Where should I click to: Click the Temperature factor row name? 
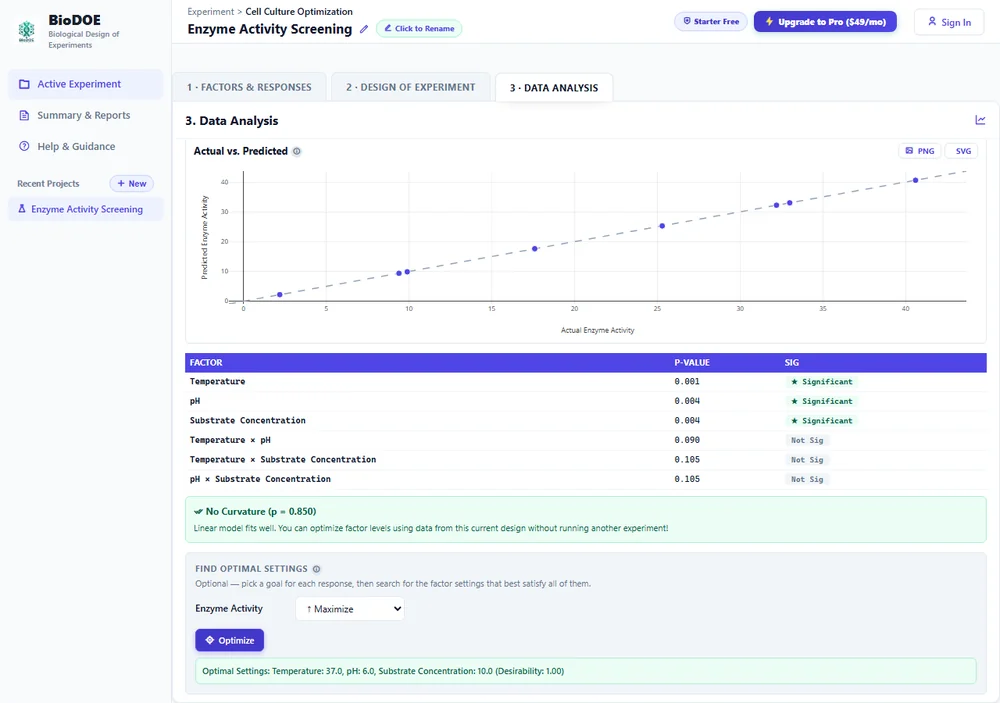(217, 381)
